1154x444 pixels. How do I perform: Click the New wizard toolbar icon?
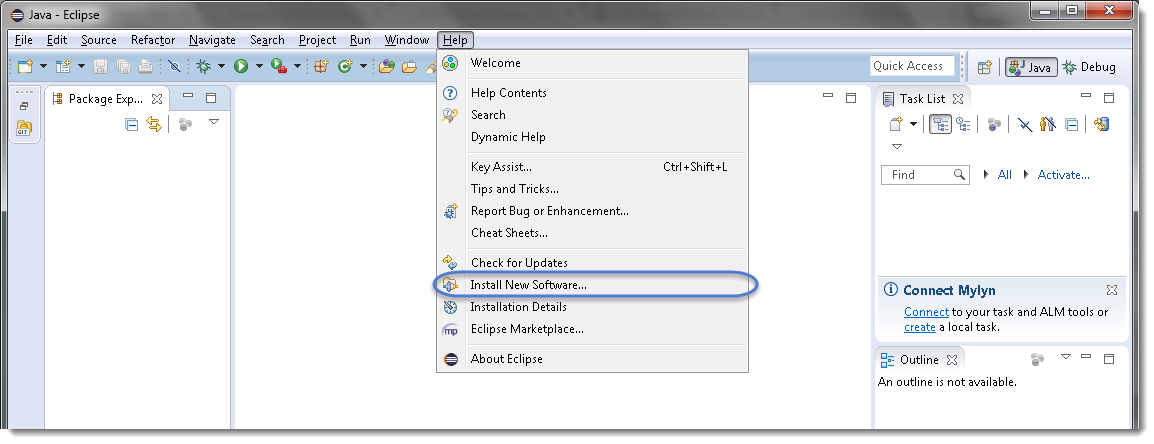[26, 66]
